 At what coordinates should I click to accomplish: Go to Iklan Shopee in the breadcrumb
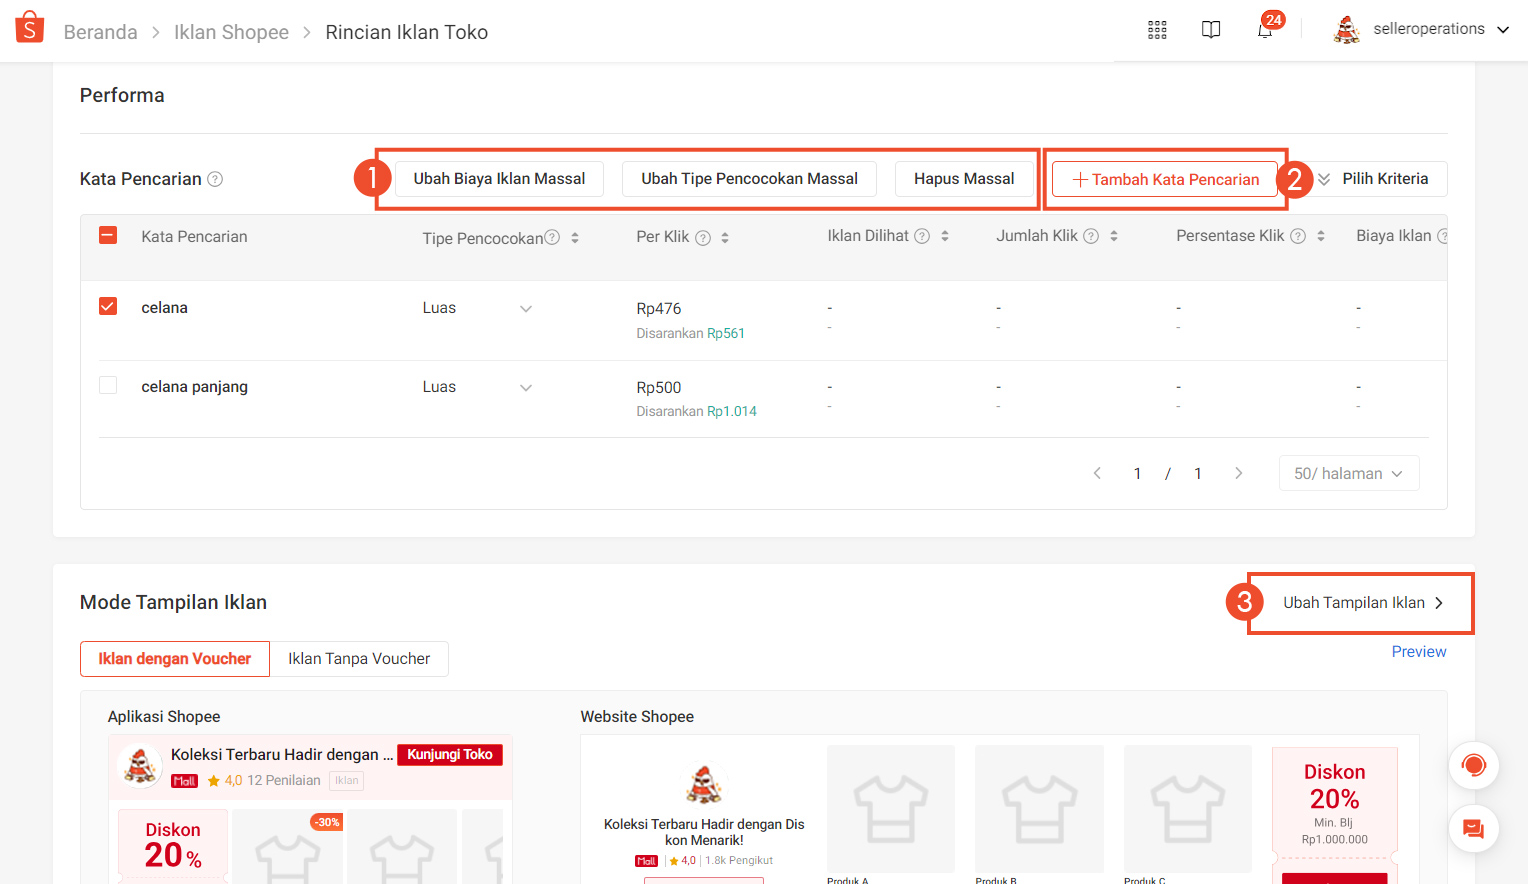pos(231,31)
